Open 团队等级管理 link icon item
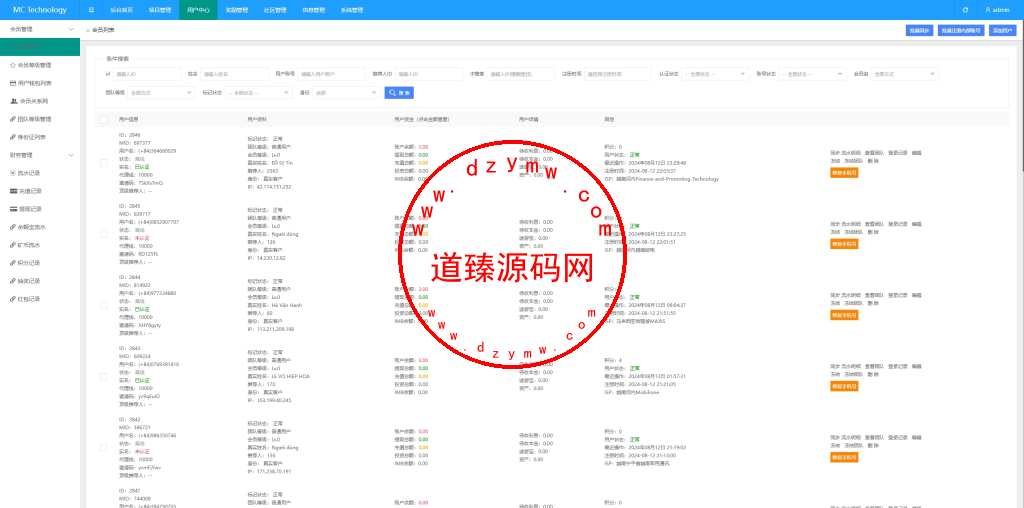 pos(40,119)
